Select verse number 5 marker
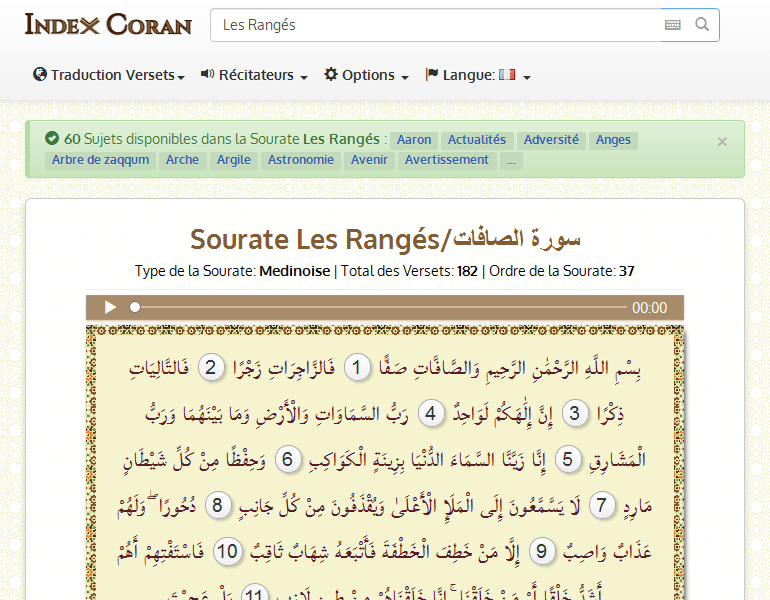This screenshot has height=600, width=770. click(x=568, y=460)
